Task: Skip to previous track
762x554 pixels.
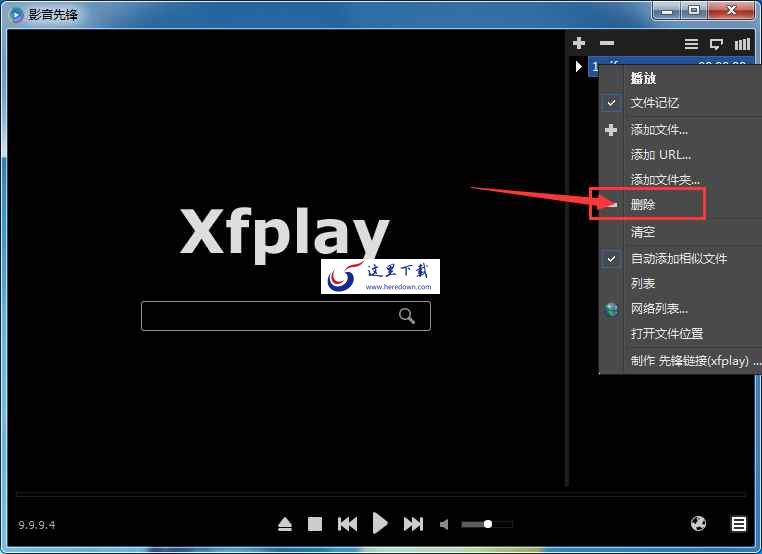Action: 347,524
